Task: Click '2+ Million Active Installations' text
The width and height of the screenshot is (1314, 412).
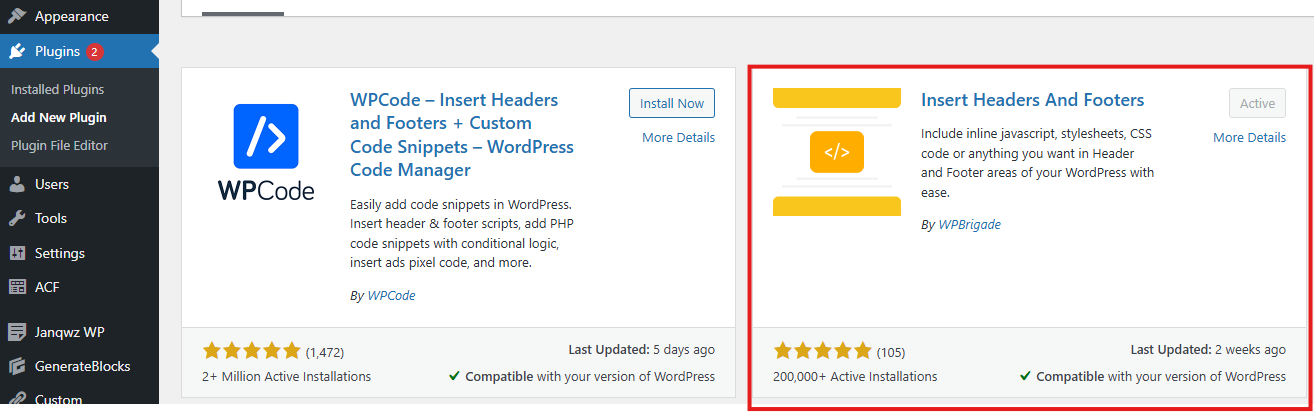Action: (286, 377)
